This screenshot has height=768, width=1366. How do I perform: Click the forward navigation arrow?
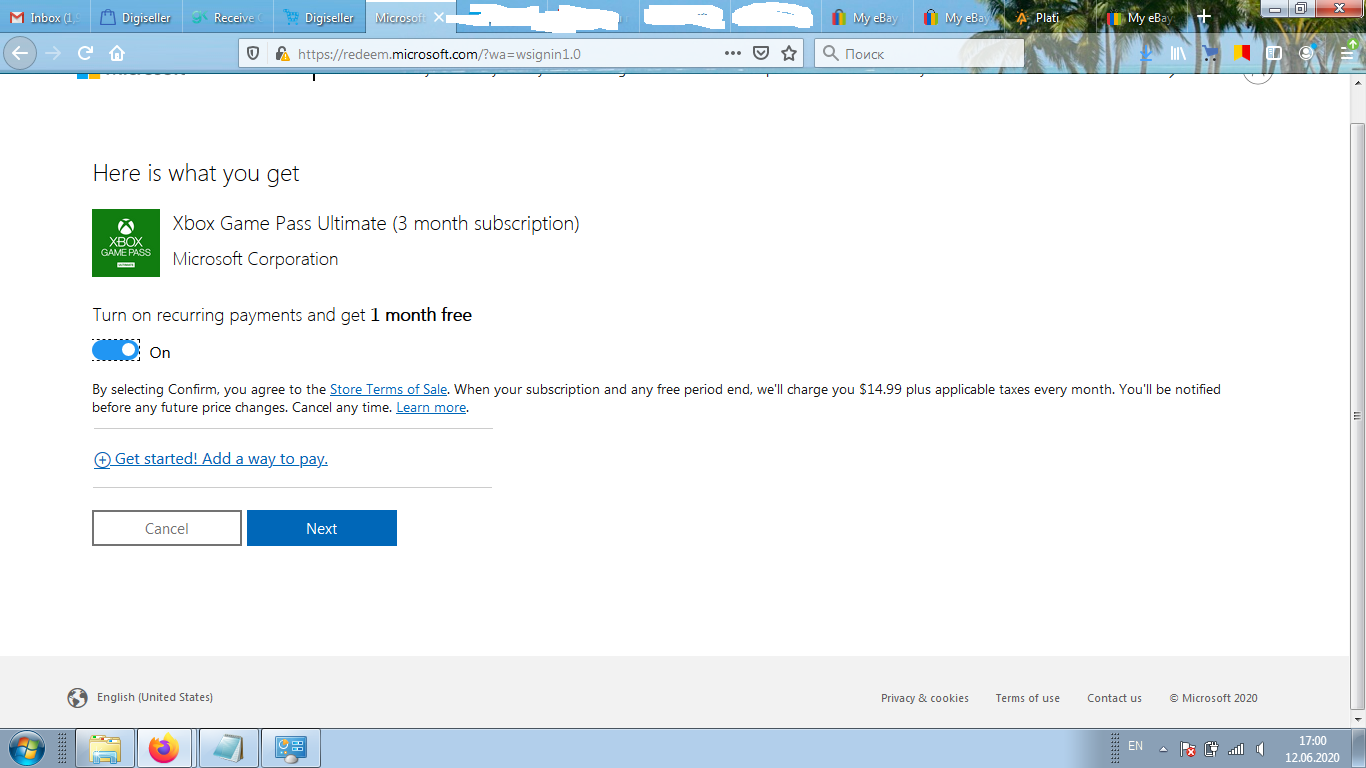click(54, 53)
